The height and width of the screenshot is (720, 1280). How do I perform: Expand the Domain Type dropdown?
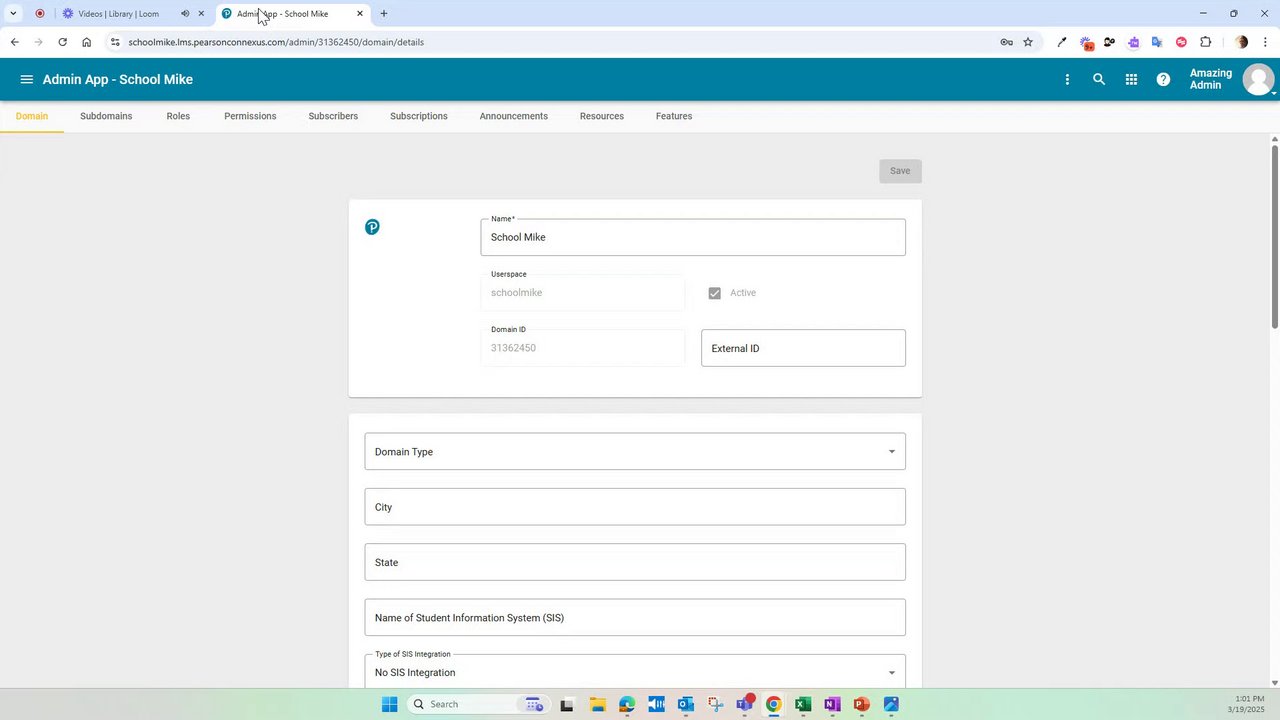[x=635, y=452]
